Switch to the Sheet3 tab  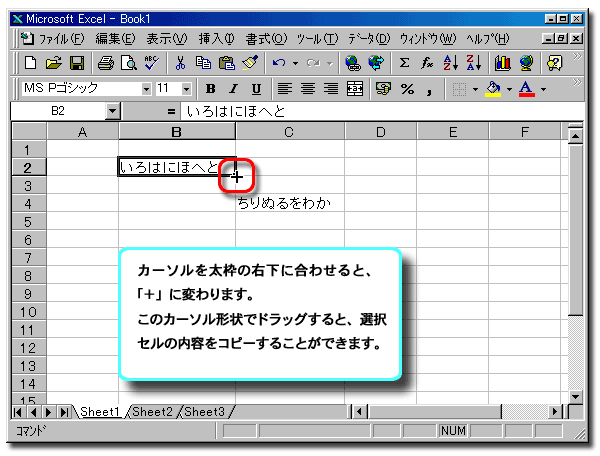pos(204,412)
